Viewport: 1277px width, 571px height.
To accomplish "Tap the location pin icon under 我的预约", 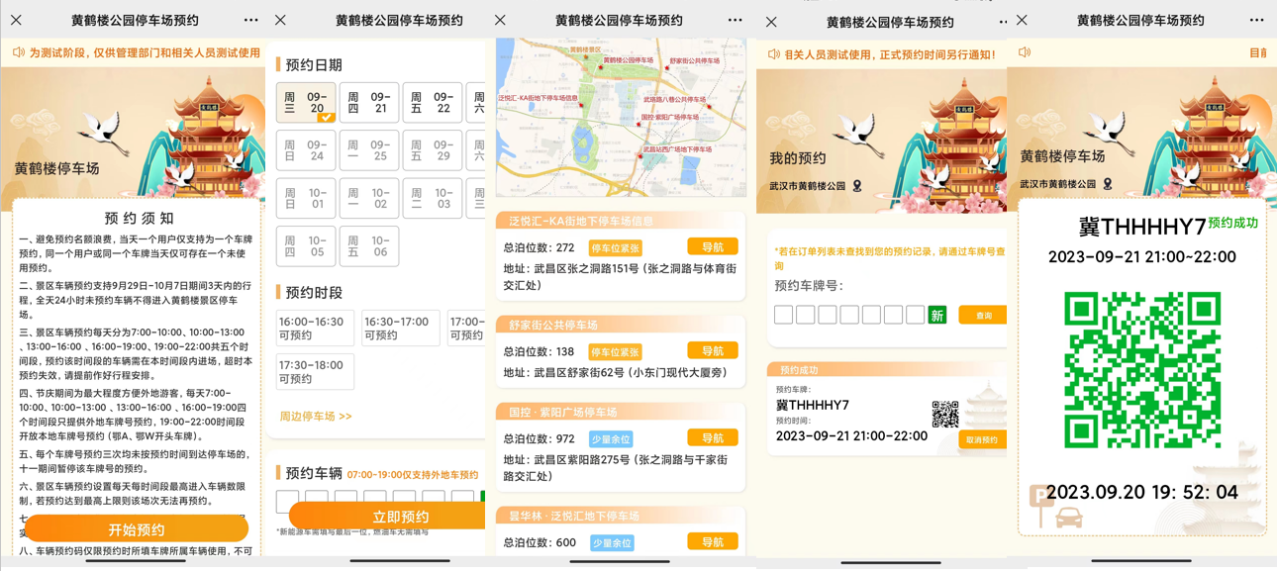I will (856, 186).
